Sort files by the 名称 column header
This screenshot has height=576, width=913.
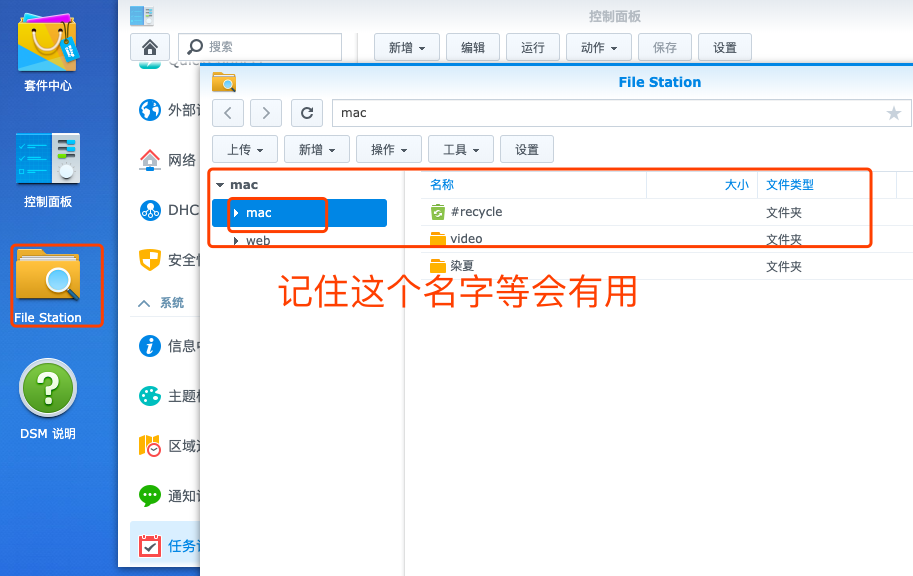pos(442,185)
